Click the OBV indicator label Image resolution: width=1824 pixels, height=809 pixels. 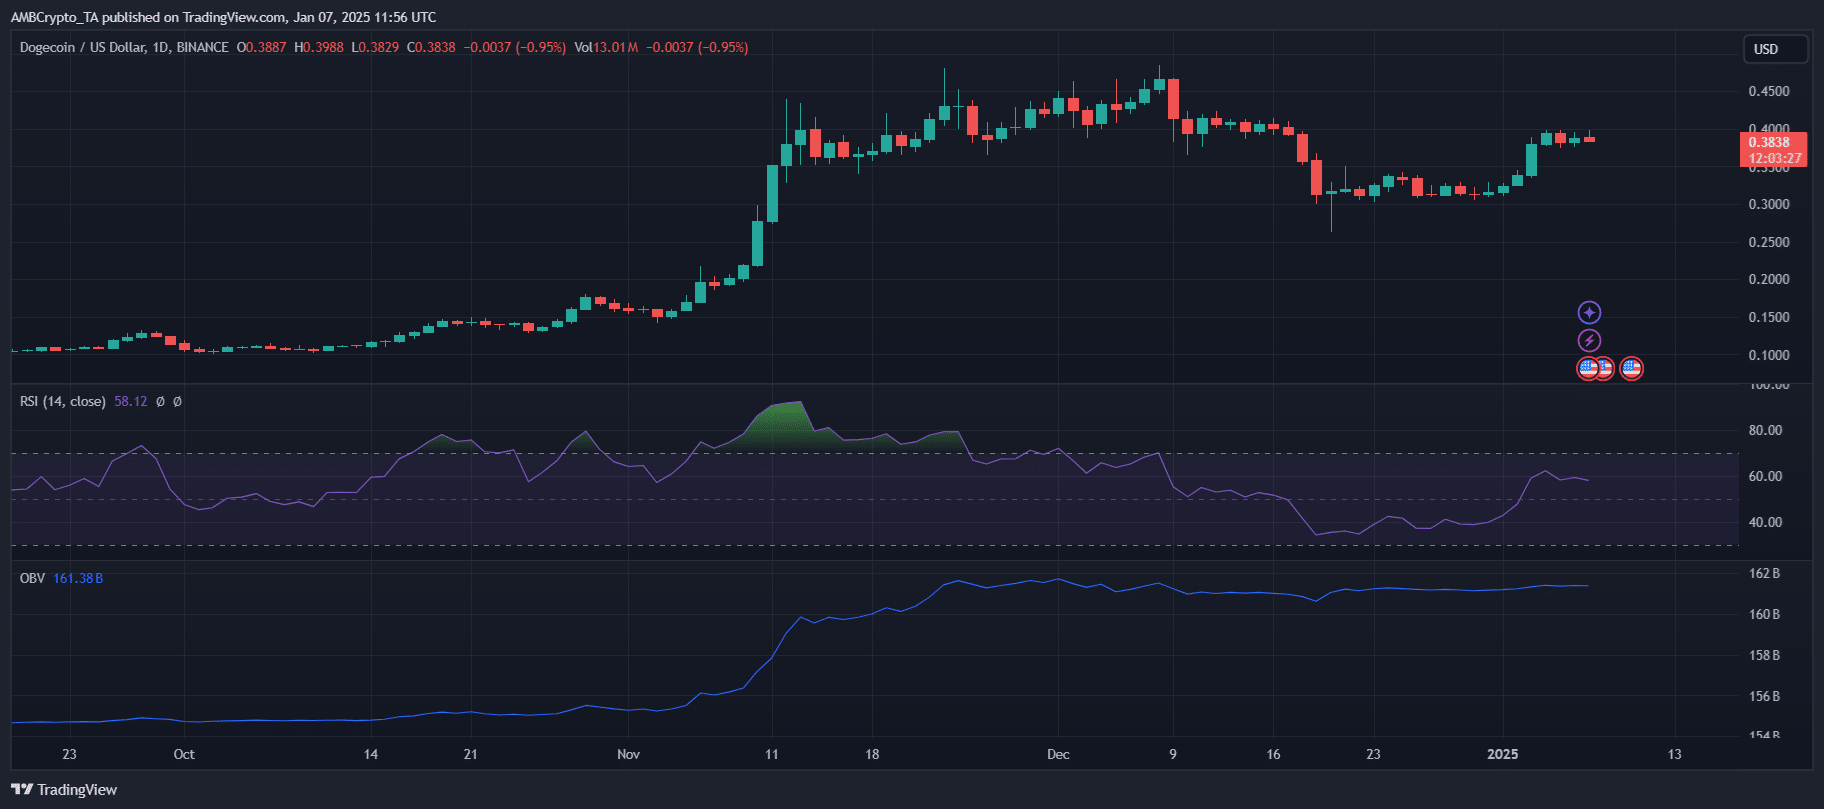point(32,578)
